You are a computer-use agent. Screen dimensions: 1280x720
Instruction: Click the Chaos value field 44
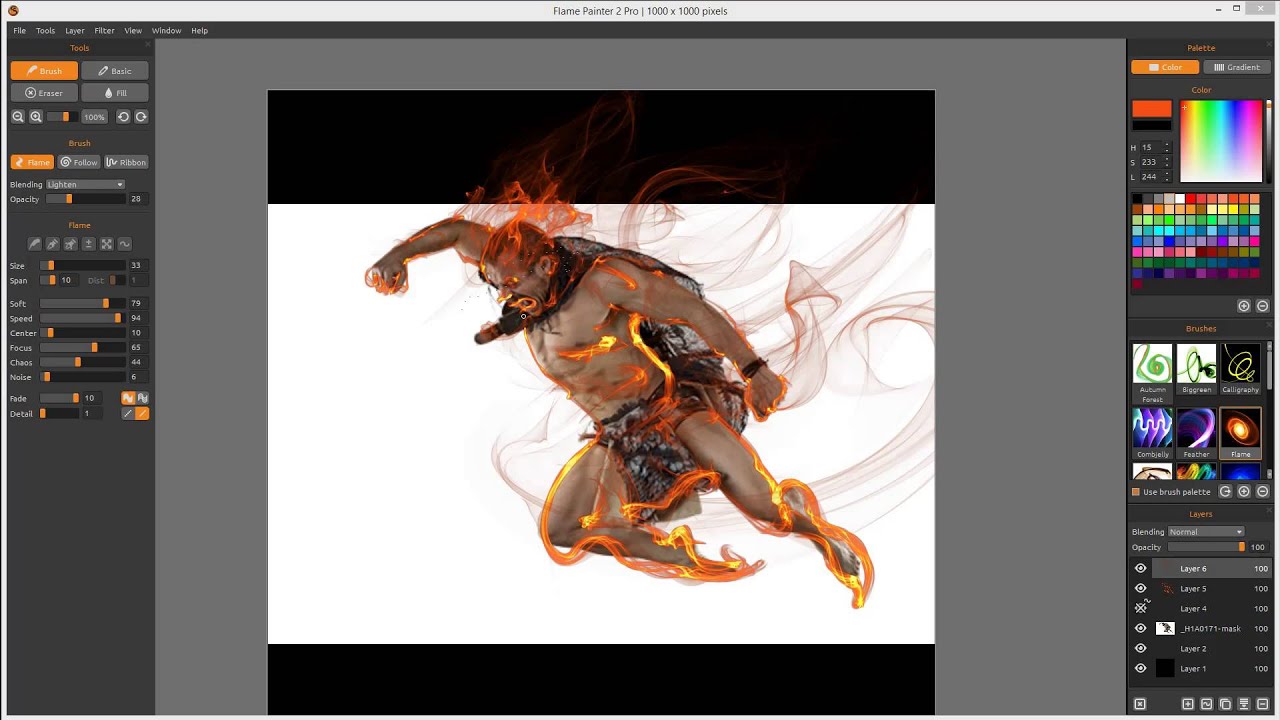coord(138,362)
